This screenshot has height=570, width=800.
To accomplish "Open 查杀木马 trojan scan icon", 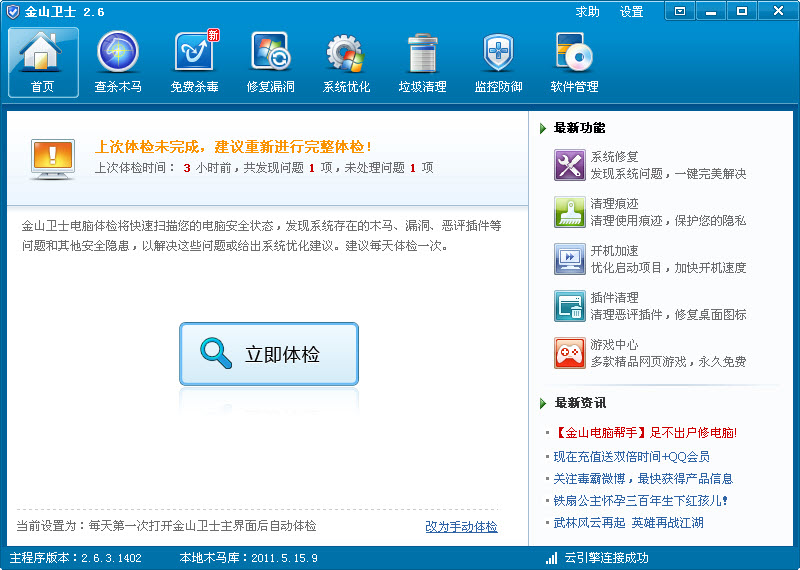I will (x=118, y=52).
